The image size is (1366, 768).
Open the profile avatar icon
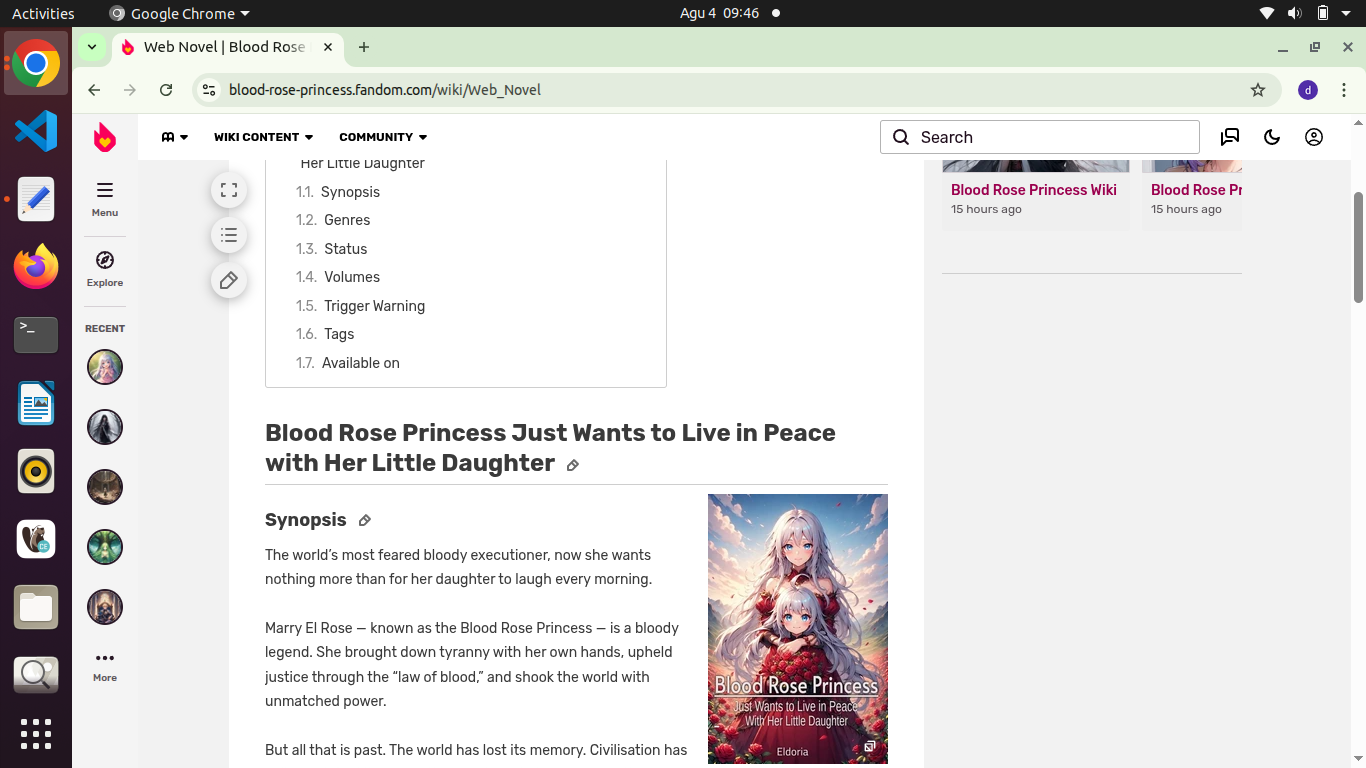tap(1313, 137)
